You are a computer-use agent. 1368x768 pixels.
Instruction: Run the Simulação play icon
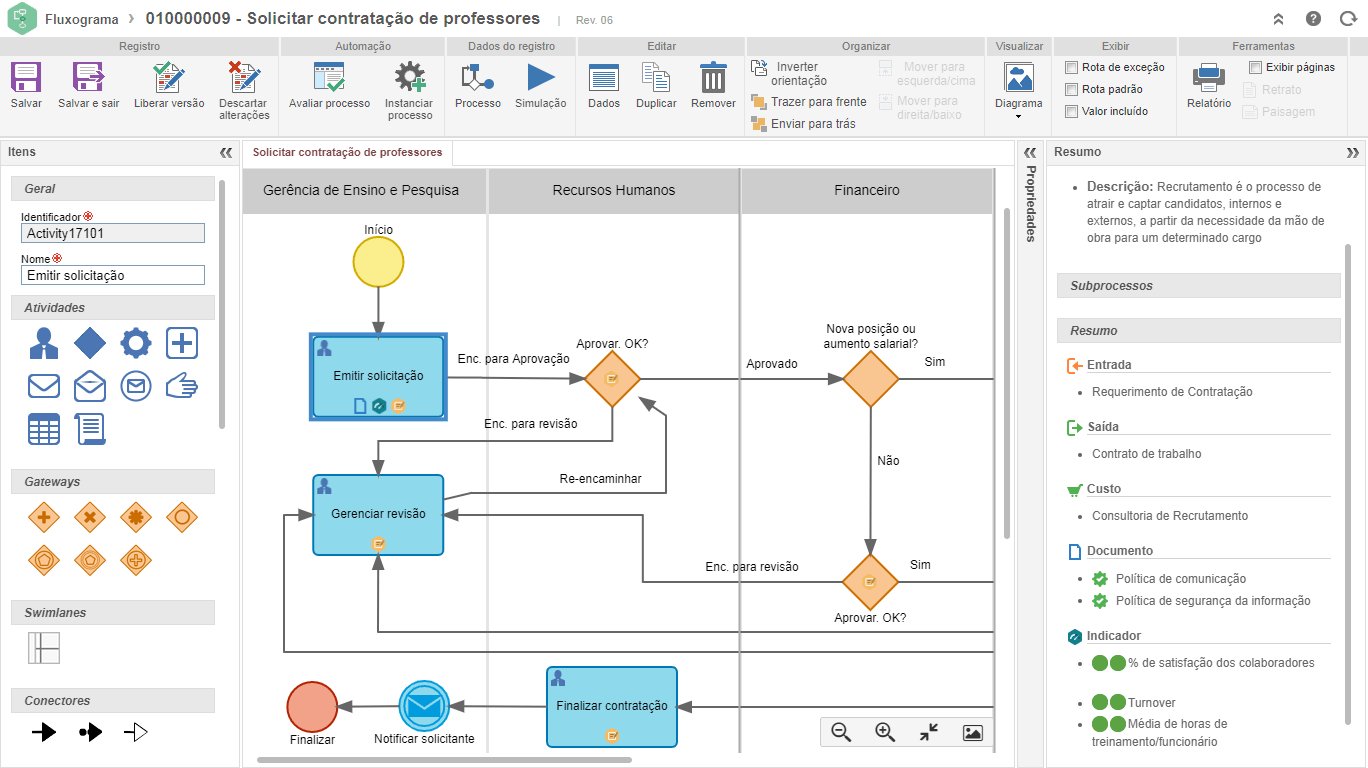(x=541, y=78)
